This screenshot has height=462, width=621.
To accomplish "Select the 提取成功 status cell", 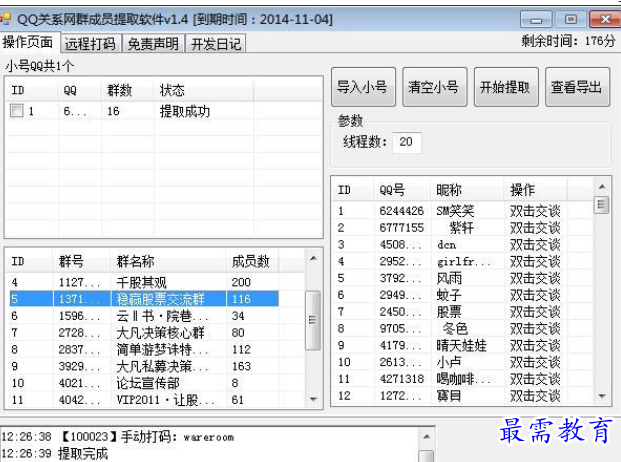I will [185, 111].
